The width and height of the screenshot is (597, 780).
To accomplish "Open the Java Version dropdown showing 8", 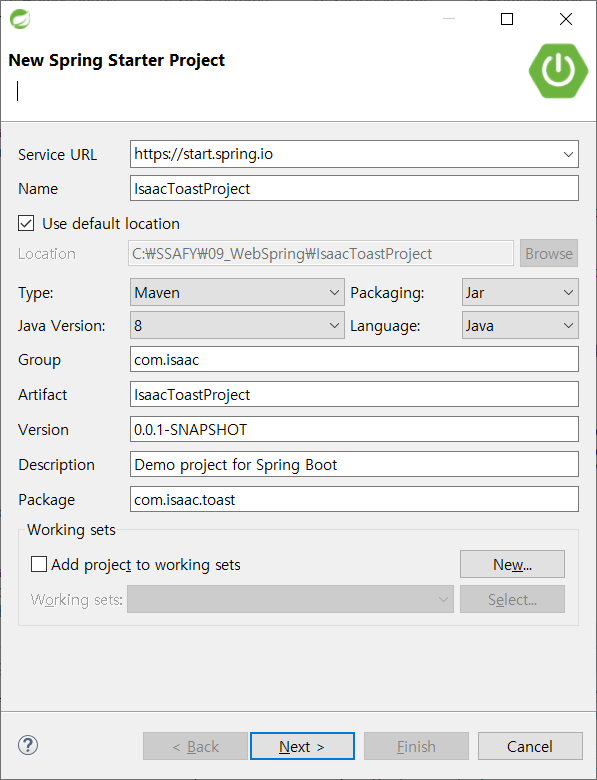I will tap(237, 325).
